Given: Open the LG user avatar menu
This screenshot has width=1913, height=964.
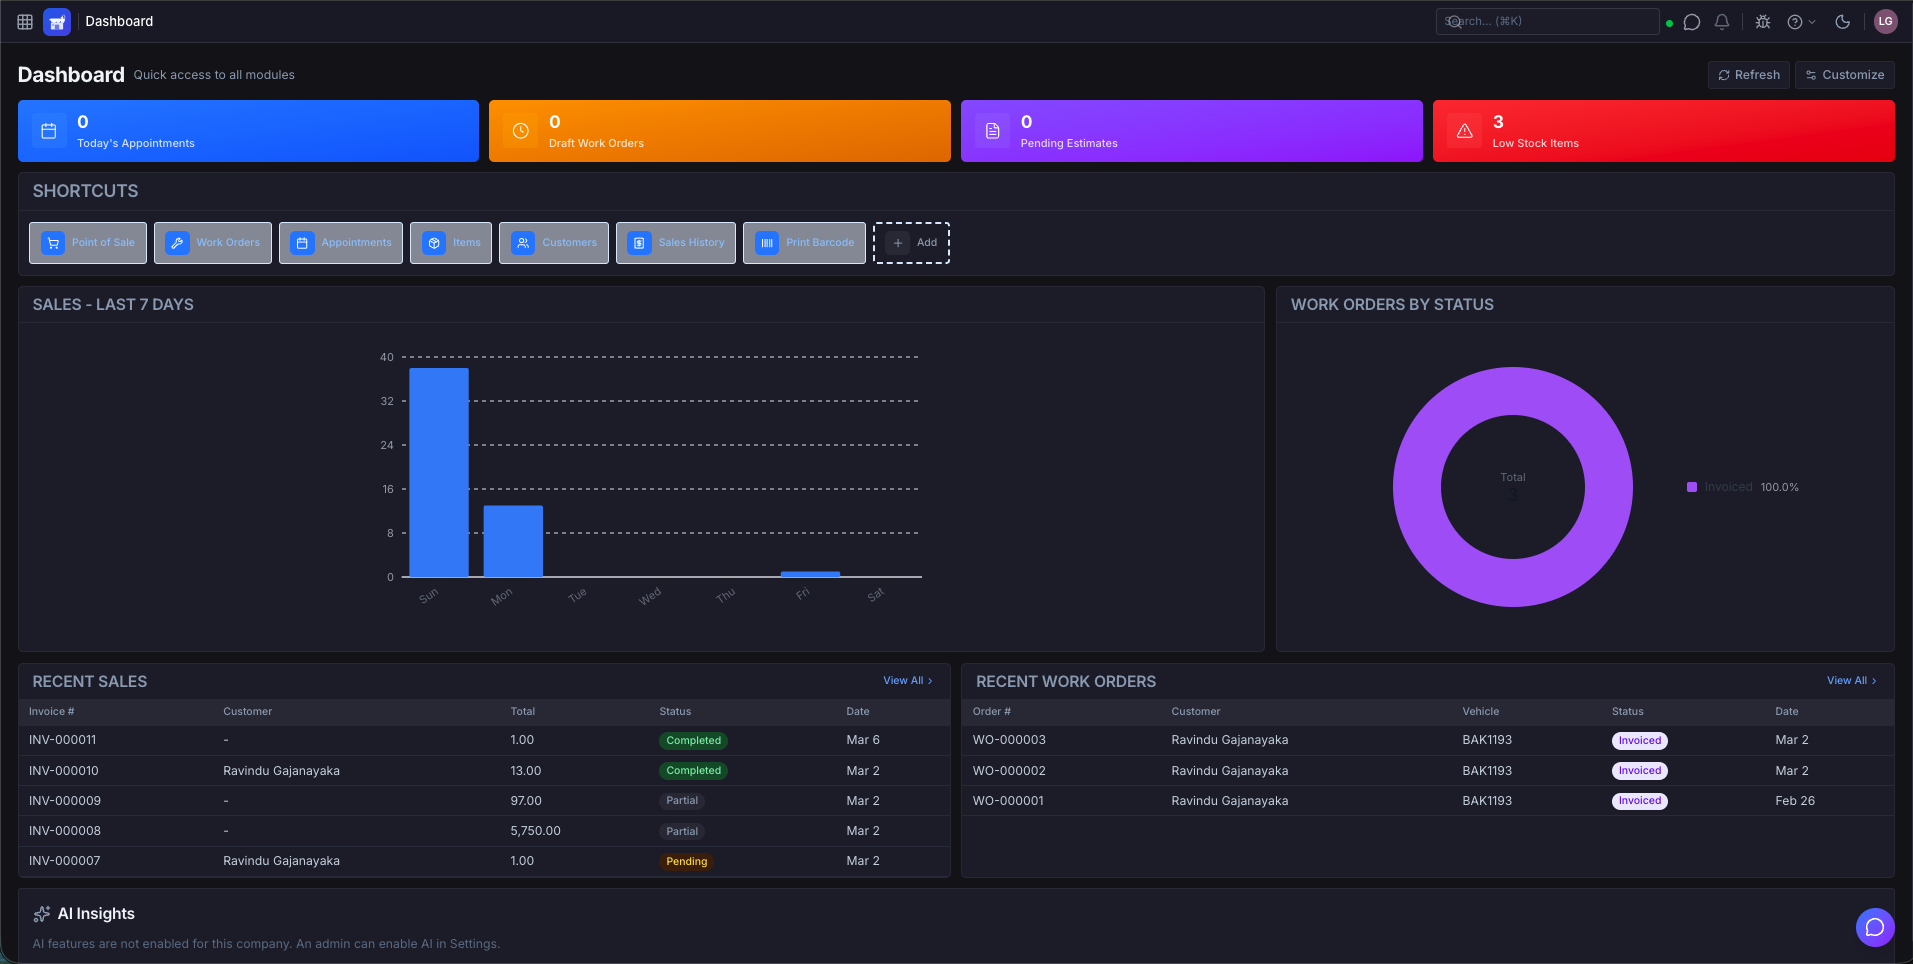Looking at the screenshot, I should pos(1886,21).
